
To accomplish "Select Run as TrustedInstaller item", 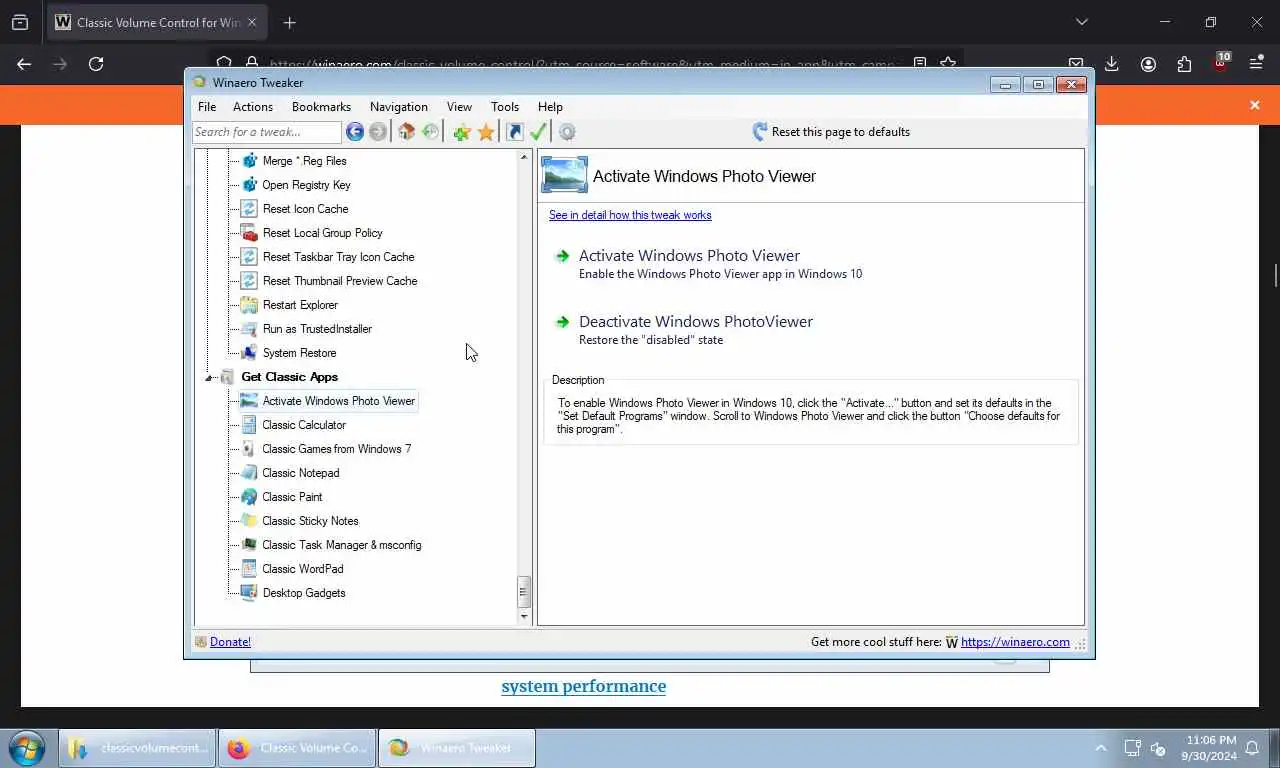I will (317, 329).
